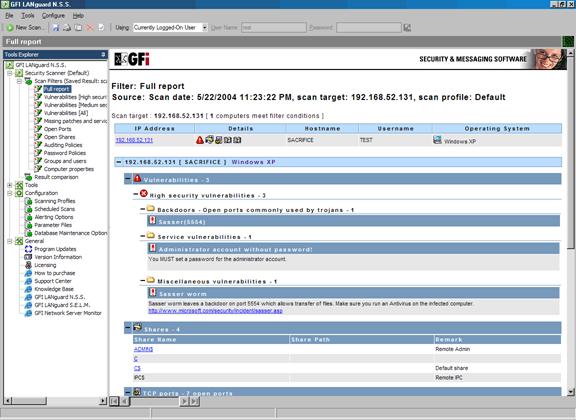Image resolution: width=576 pixels, height=420 pixels.
Task: Click the red vulnerability alert icon in the Details column
Action: click(199, 140)
